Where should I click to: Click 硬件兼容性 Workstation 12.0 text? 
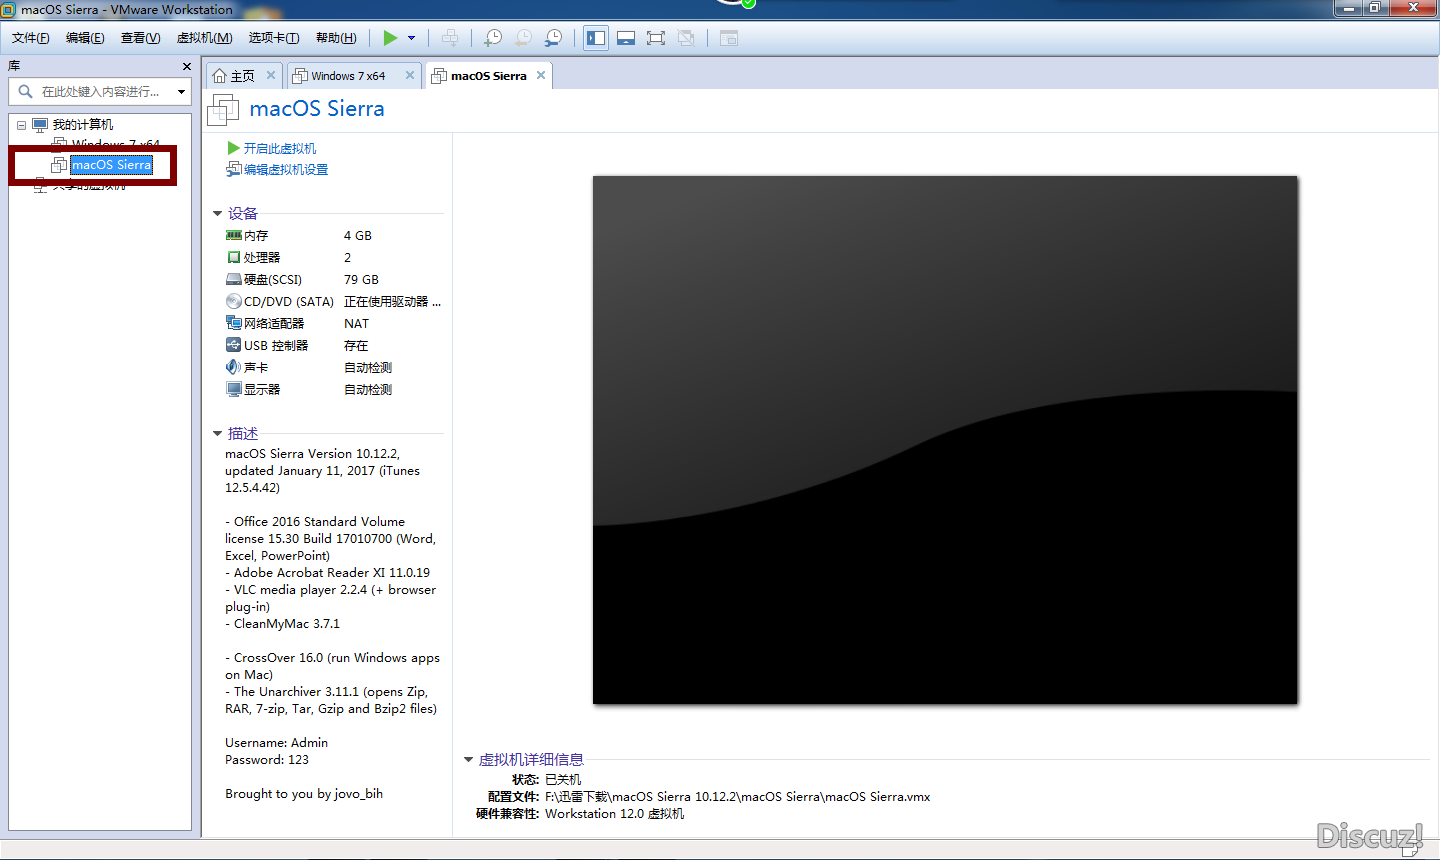pos(615,814)
